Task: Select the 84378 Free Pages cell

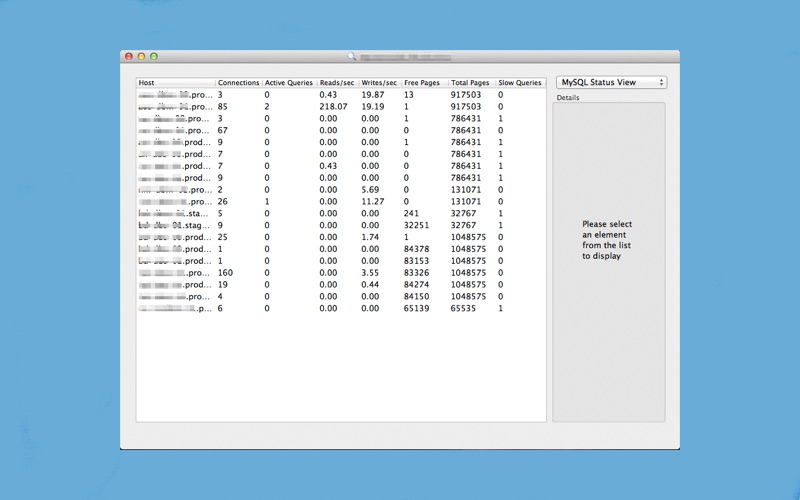Action: 416,249
